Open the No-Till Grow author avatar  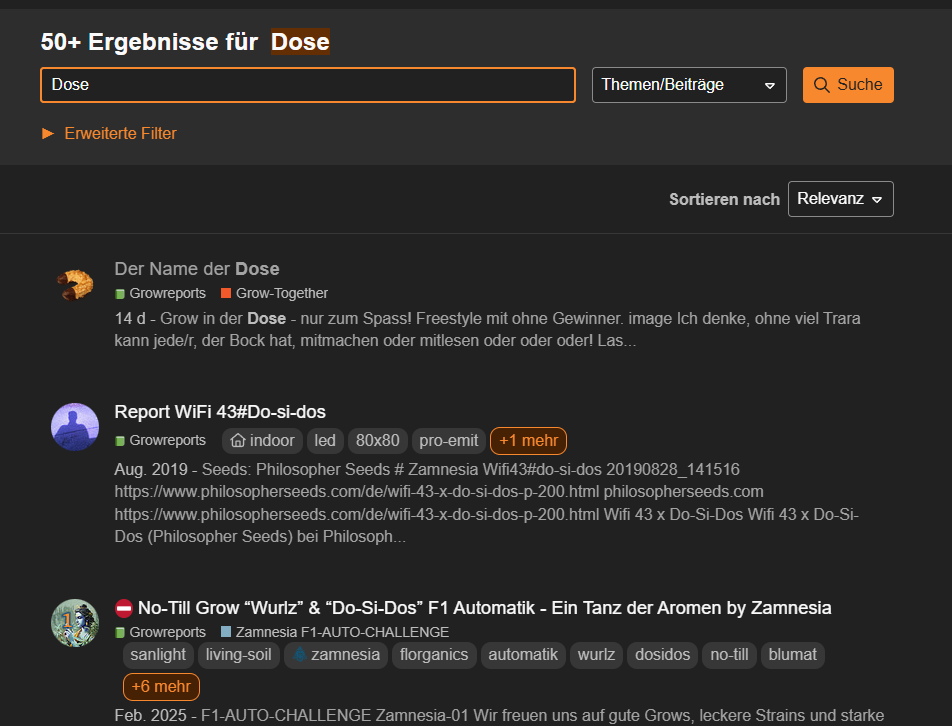[75, 622]
